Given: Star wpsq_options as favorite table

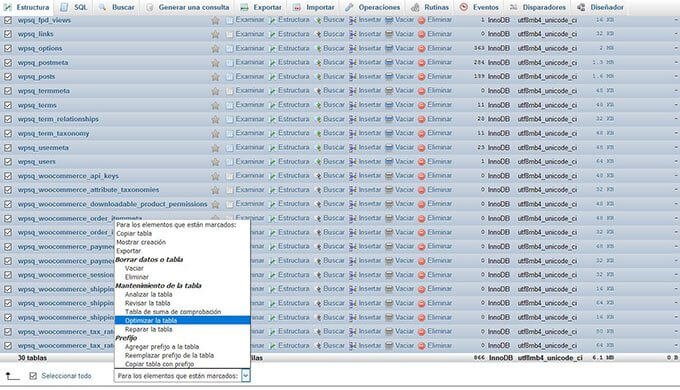Looking at the screenshot, I should (x=215, y=48).
